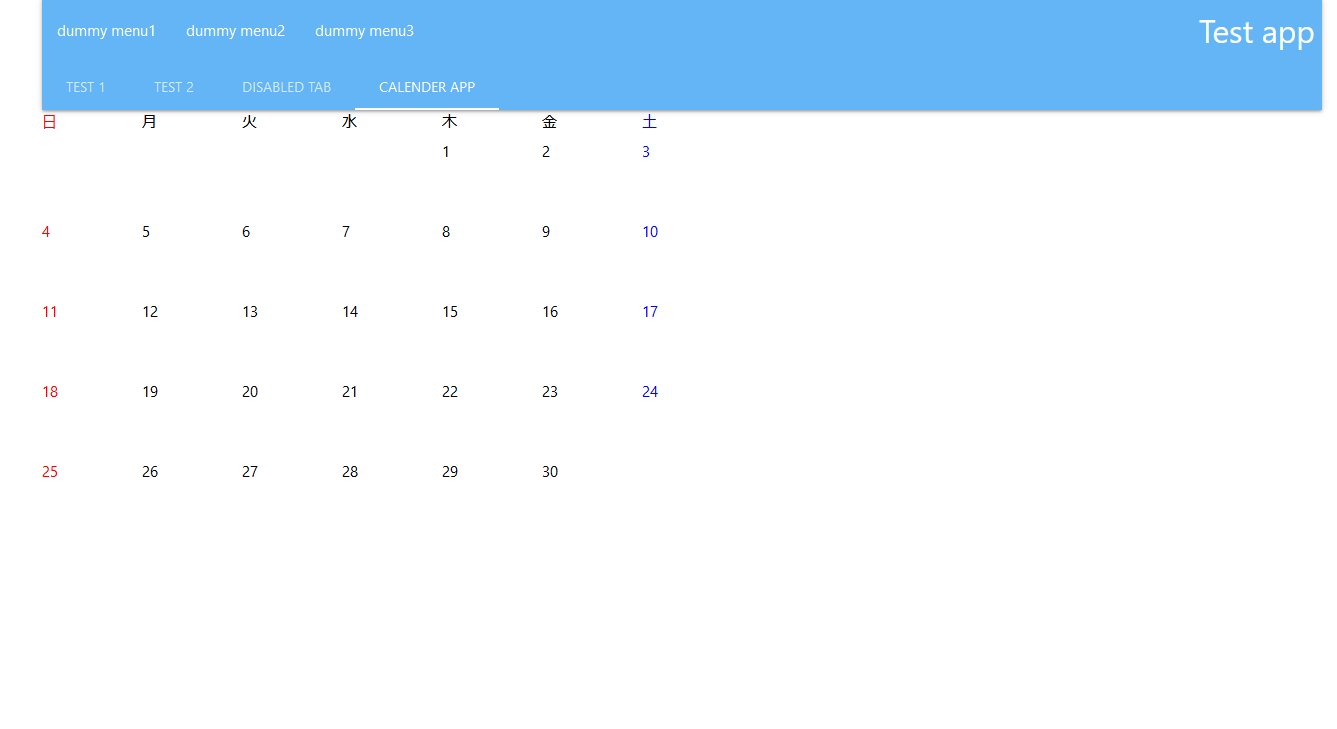Viewport: 1337px width, 729px height.
Task: Open date 23
Action: pos(550,392)
